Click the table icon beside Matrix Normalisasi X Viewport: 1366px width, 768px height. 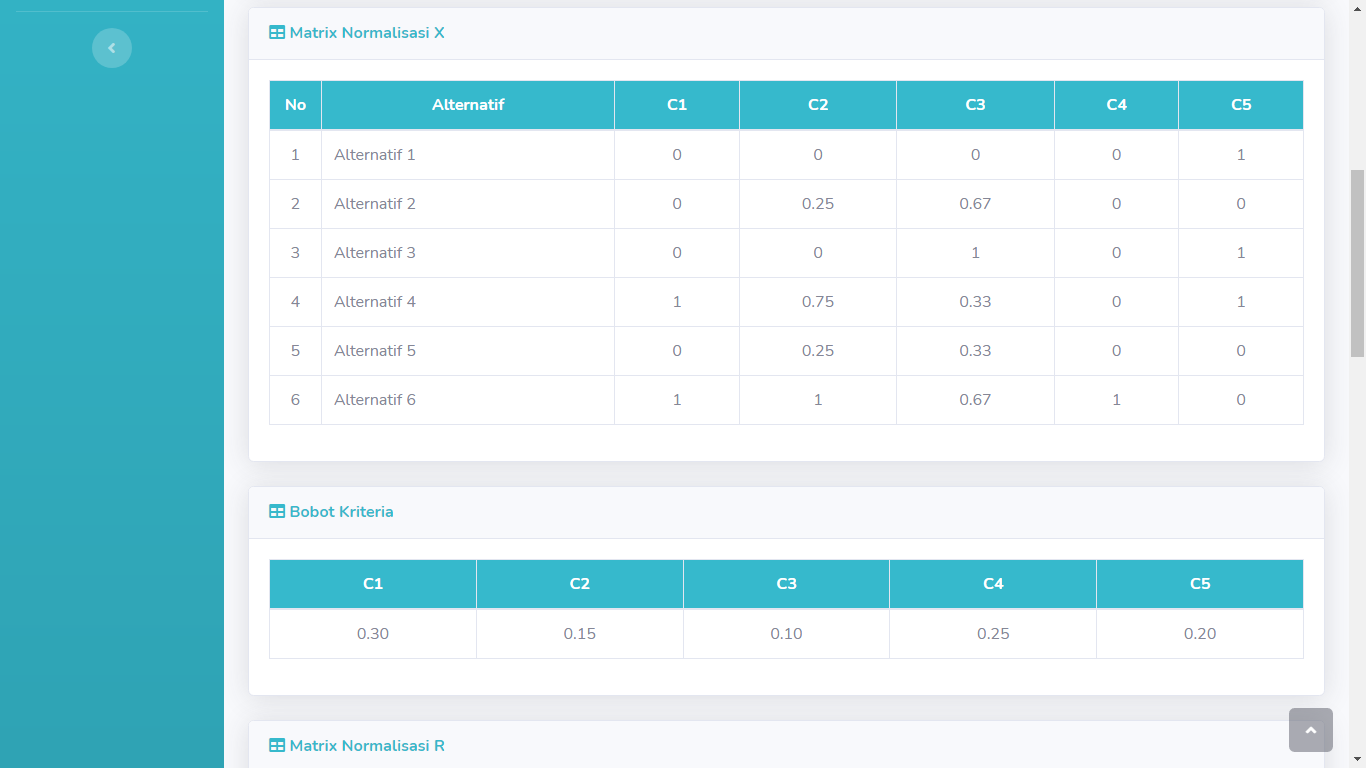pos(277,33)
